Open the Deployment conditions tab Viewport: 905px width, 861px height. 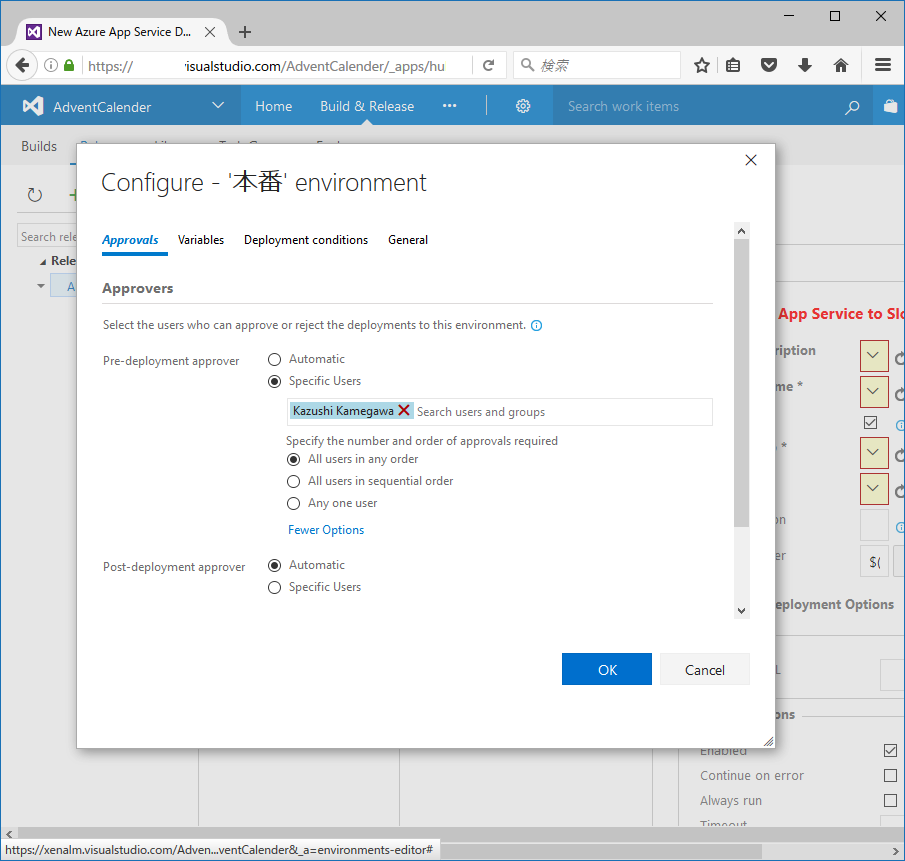[x=305, y=240]
